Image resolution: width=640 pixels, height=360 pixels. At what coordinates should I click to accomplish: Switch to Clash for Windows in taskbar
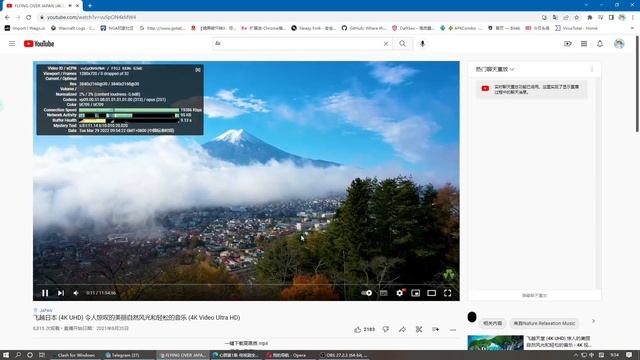click(76, 355)
